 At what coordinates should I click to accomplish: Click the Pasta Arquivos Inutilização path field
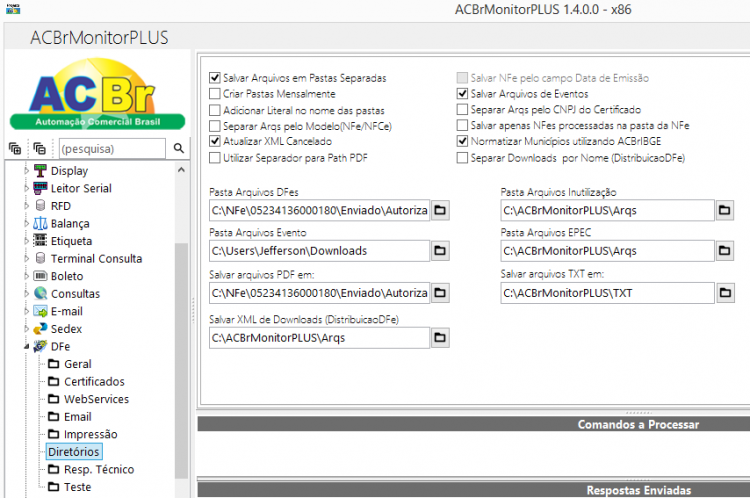(607, 210)
